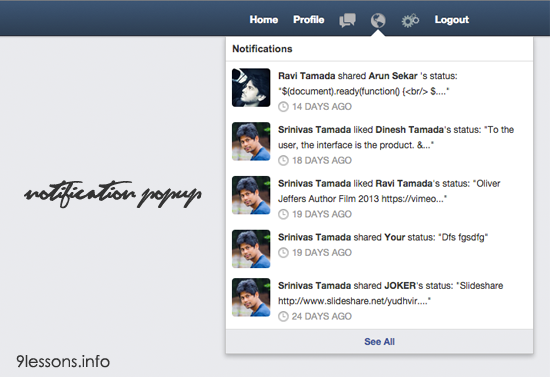The width and height of the screenshot is (550, 377).
Task: Click 'user, the interface is the product' text
Action: 356,145
